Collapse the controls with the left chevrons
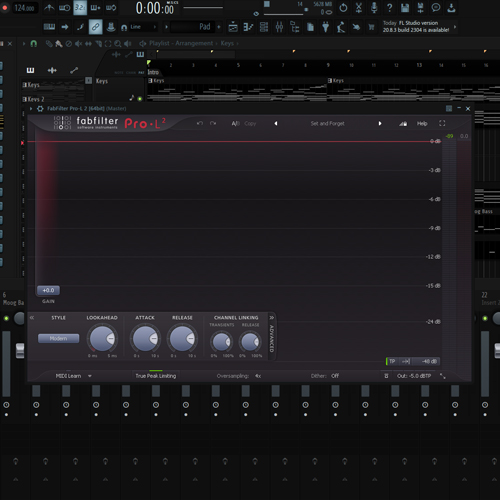This screenshot has width=500, height=500. 32,318
